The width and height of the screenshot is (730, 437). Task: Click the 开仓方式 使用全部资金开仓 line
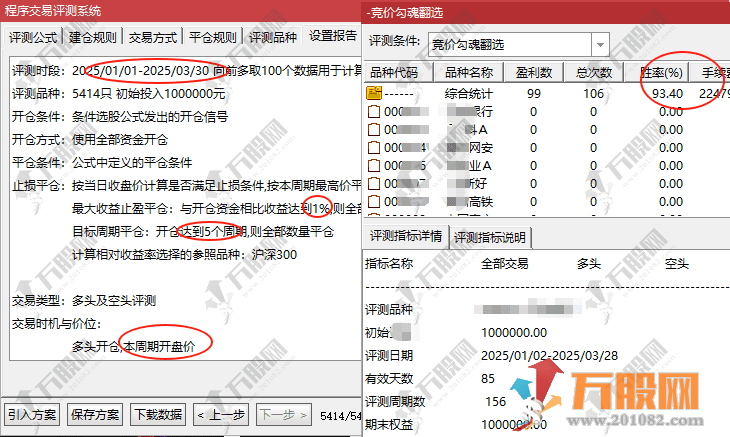[90, 140]
